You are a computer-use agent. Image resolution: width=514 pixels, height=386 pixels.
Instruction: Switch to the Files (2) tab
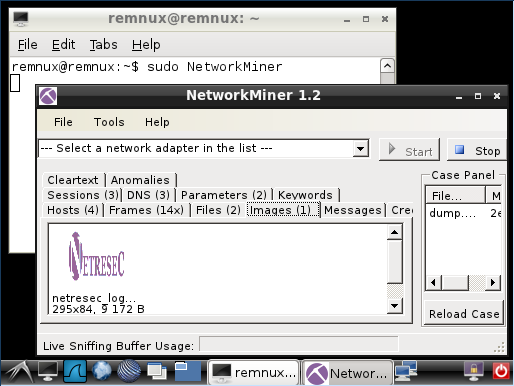click(x=218, y=210)
